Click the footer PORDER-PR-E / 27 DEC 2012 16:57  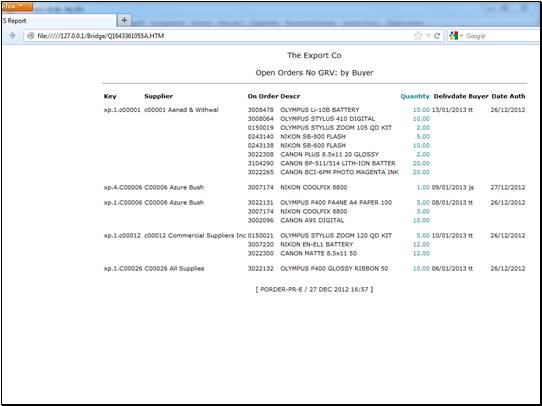[314, 290]
